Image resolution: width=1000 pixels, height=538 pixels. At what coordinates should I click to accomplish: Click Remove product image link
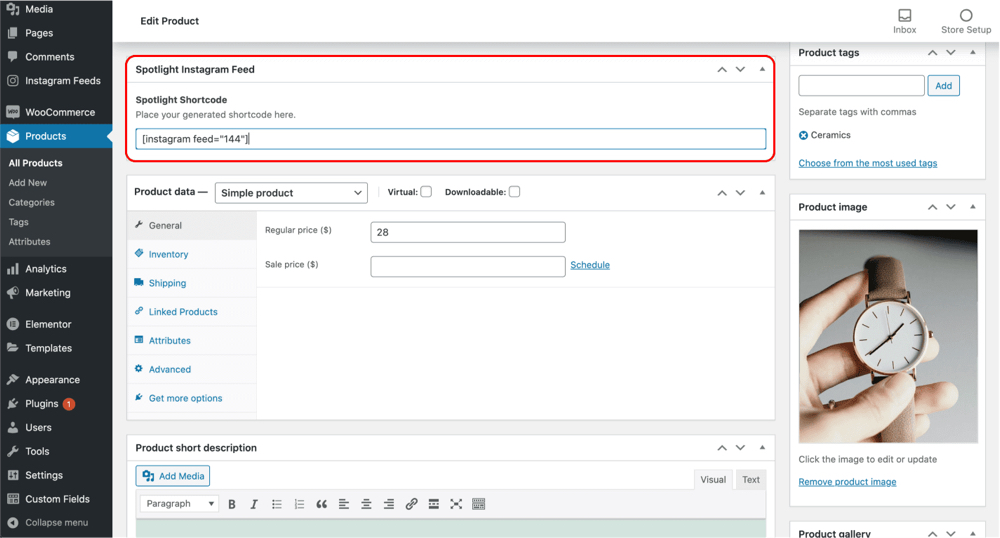coord(848,482)
